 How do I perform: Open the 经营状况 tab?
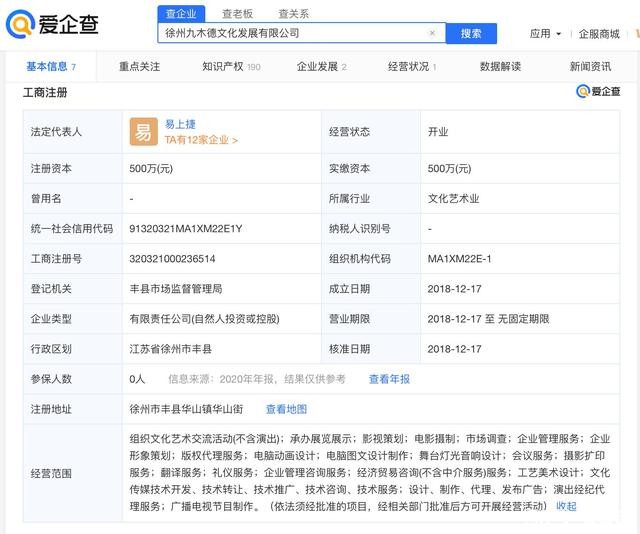point(412,67)
